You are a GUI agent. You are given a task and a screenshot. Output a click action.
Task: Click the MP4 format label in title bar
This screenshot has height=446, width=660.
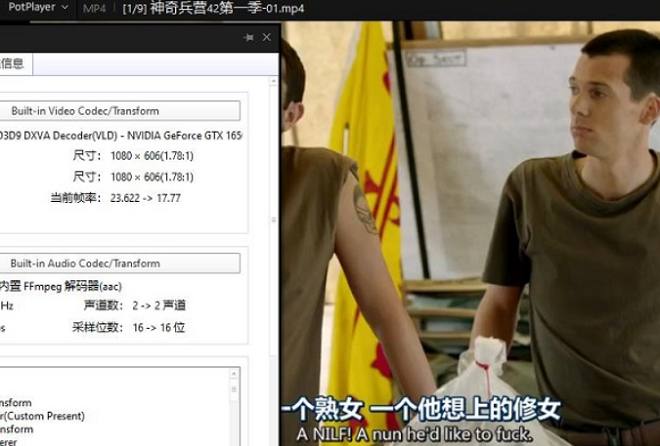pos(94,9)
